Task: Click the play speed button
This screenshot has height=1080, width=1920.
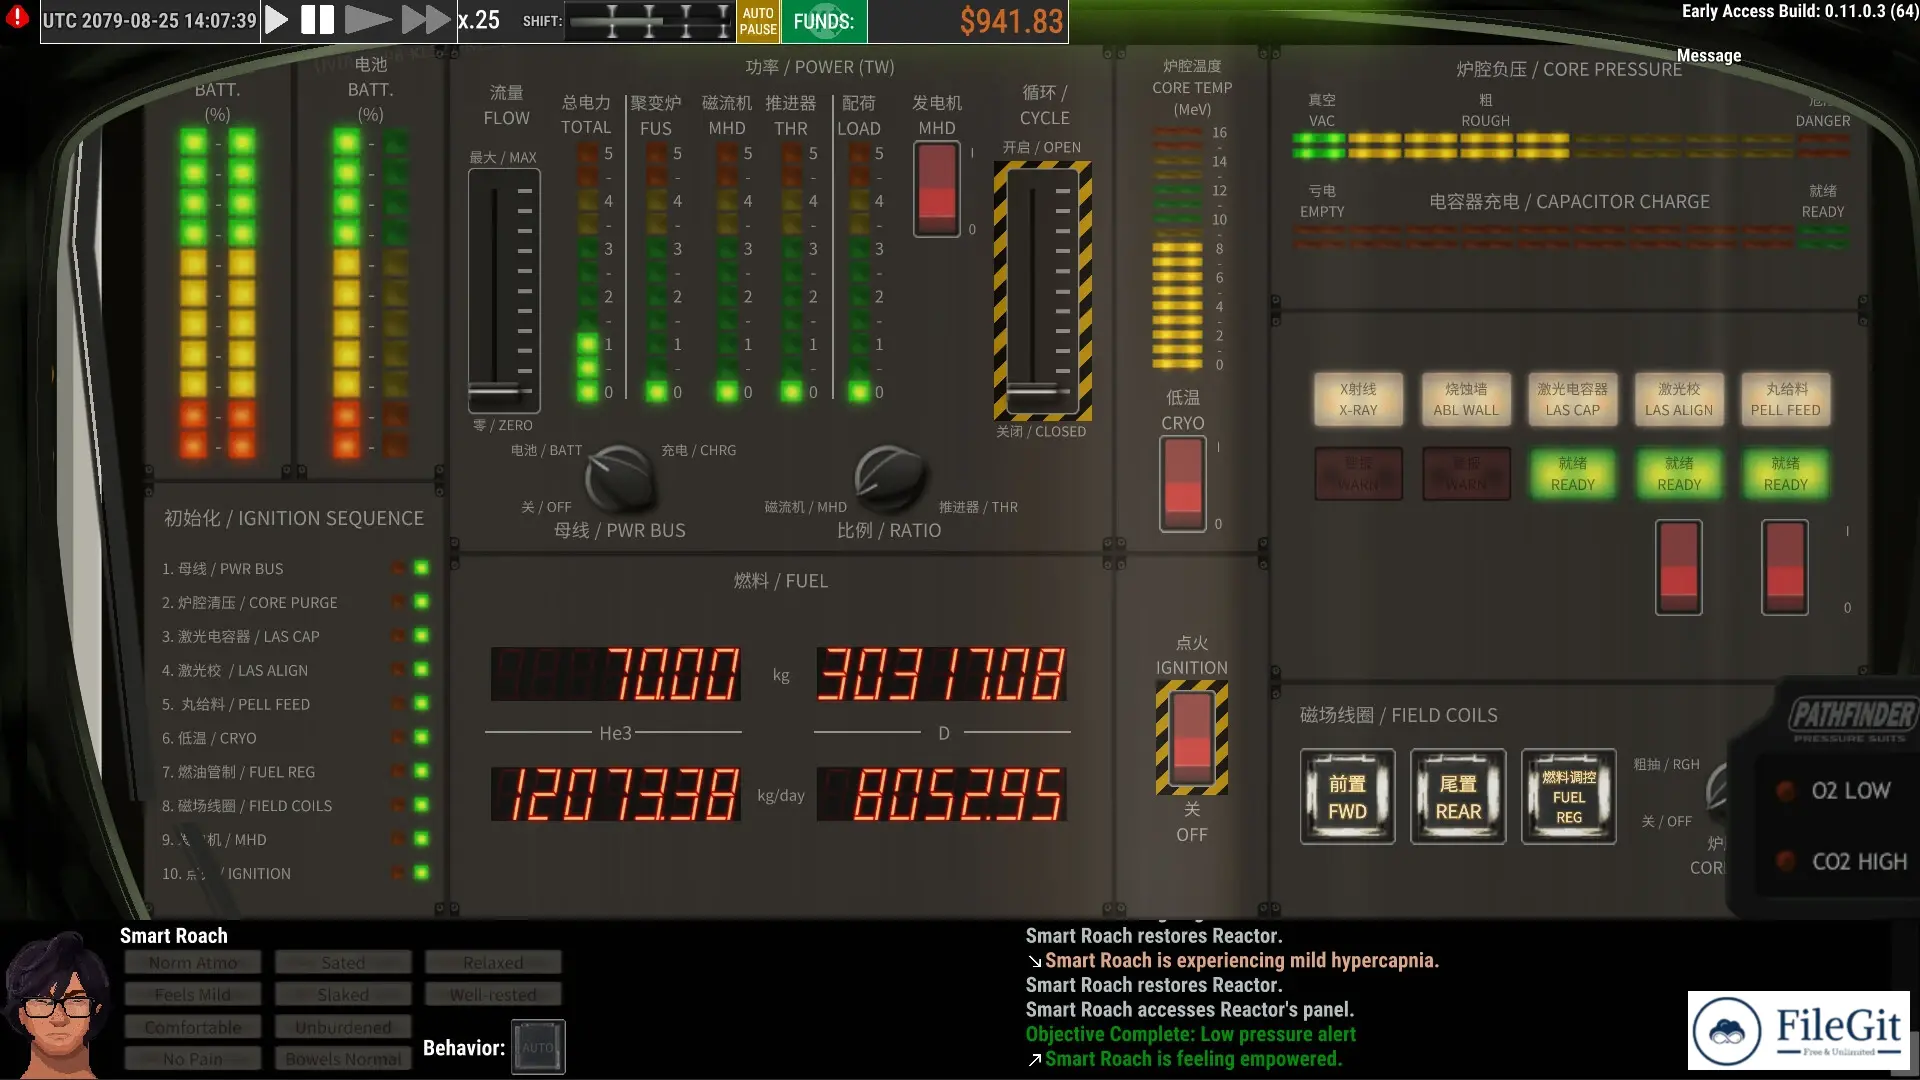Action: click(x=277, y=20)
